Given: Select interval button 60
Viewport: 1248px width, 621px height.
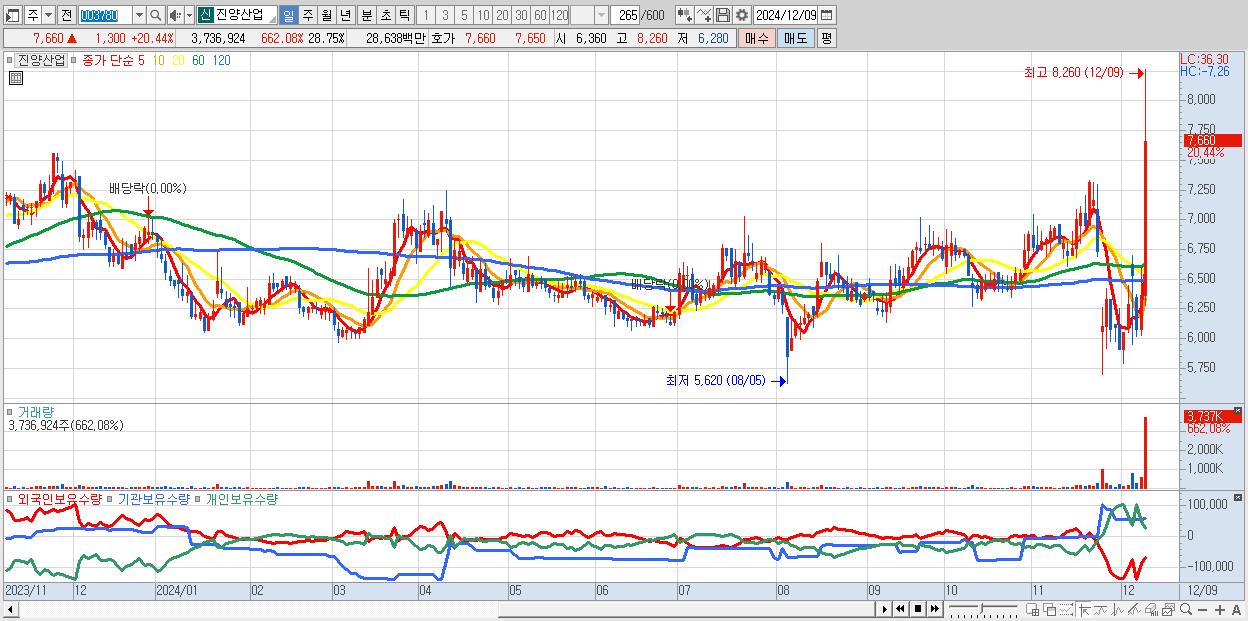Looking at the screenshot, I should pyautogui.click(x=540, y=15).
